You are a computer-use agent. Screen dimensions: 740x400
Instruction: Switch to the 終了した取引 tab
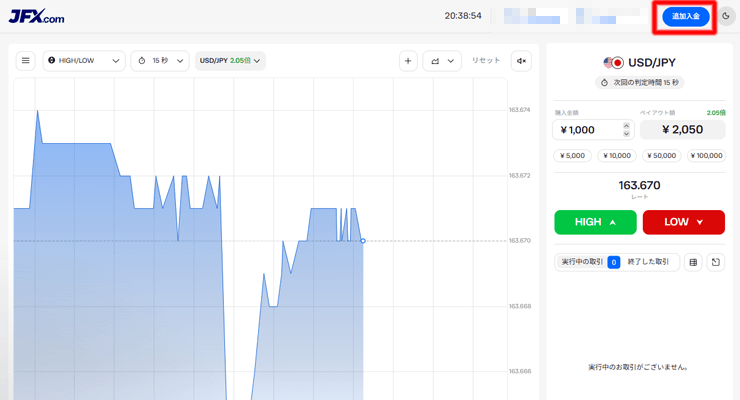pyautogui.click(x=648, y=262)
